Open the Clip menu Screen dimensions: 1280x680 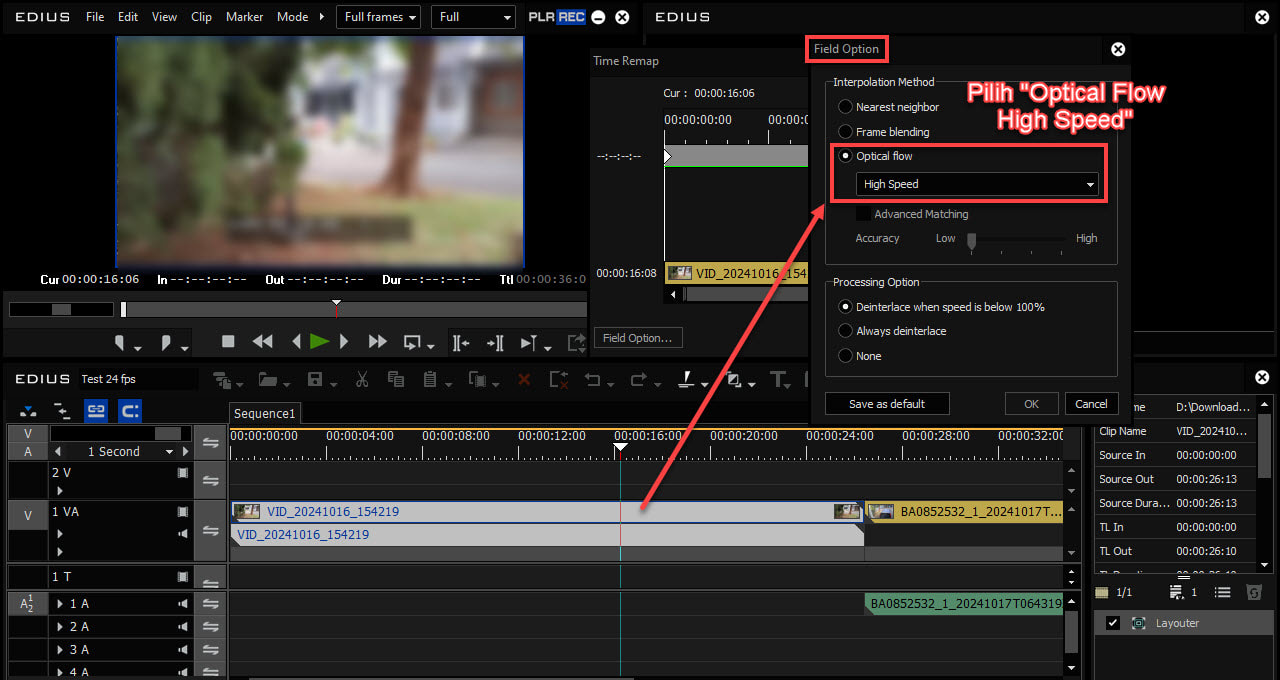tap(201, 17)
